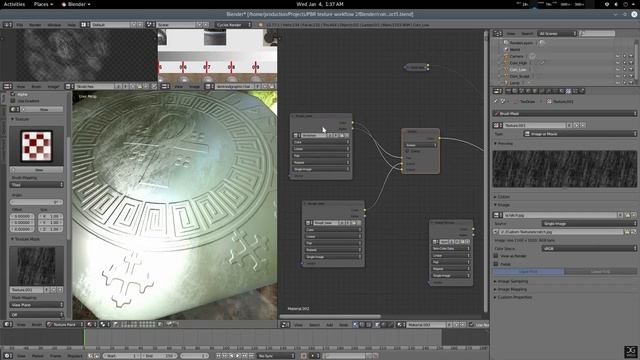Click the Texture.001 name field in properties
Image resolution: width=640 pixels, height=360 pixels.
(x=534, y=125)
